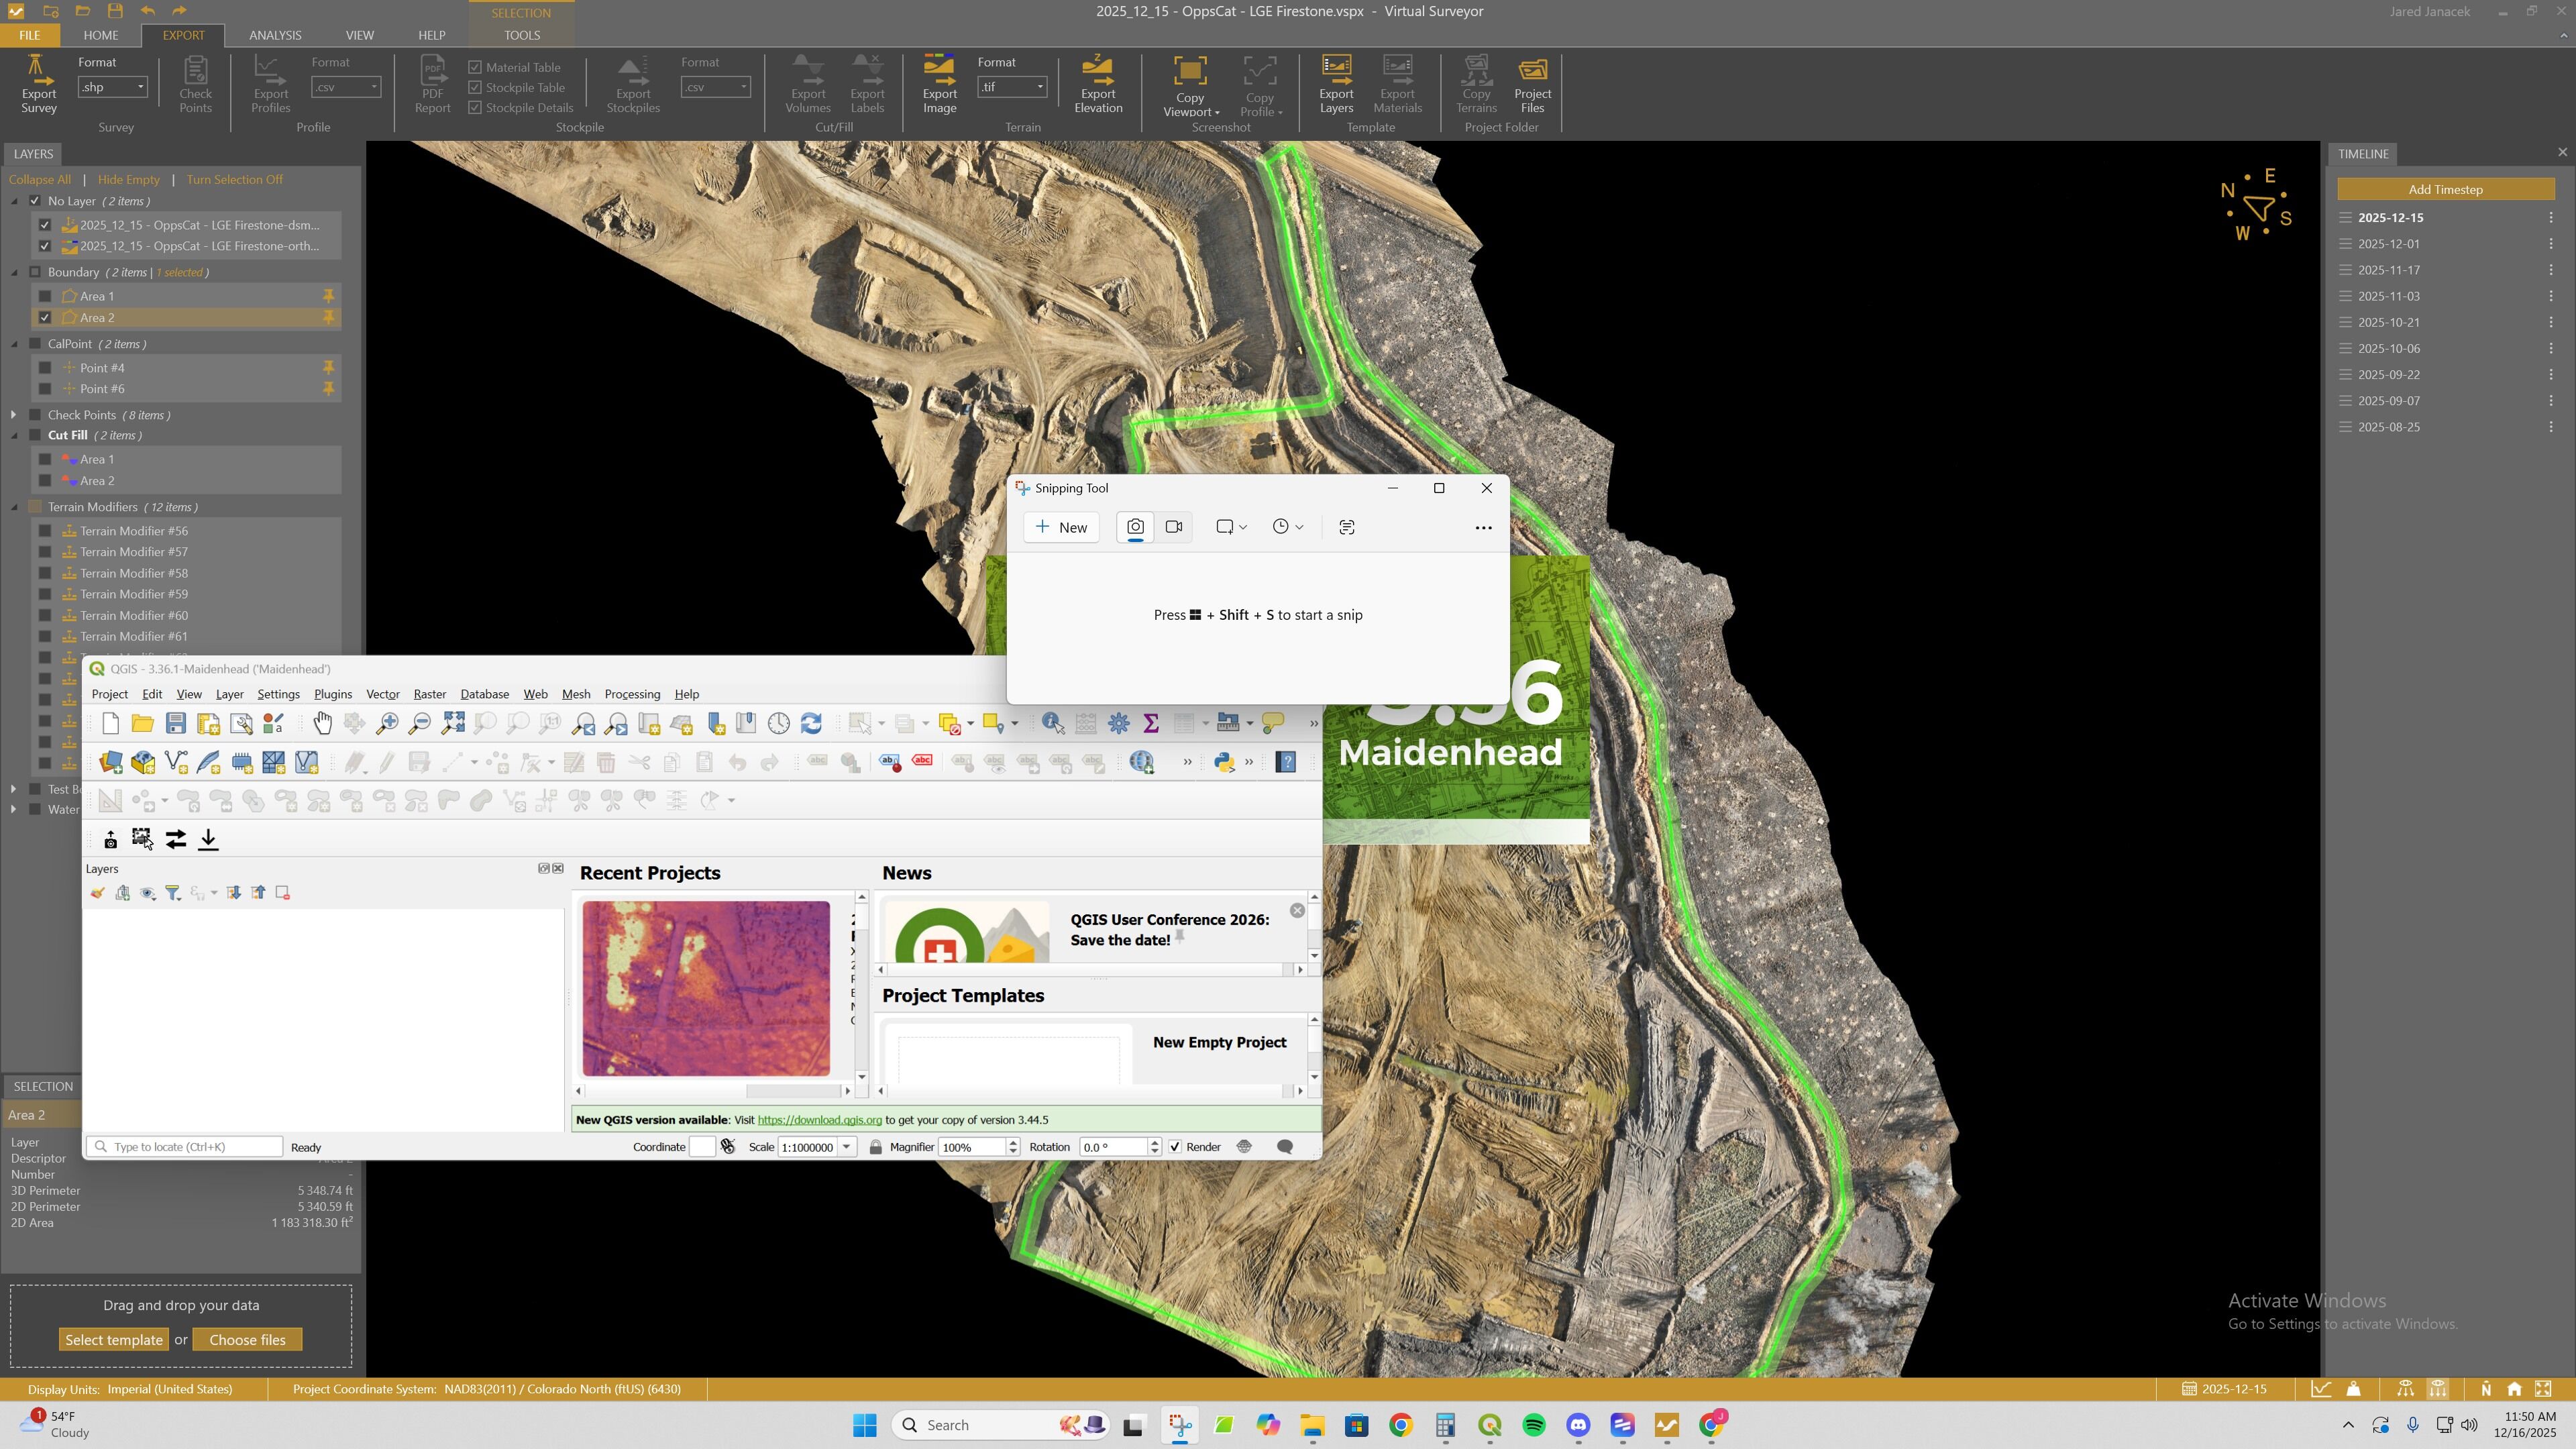The image size is (2576, 1449).
Task: Collapse the Cut Fill layer group
Action: 15,436
